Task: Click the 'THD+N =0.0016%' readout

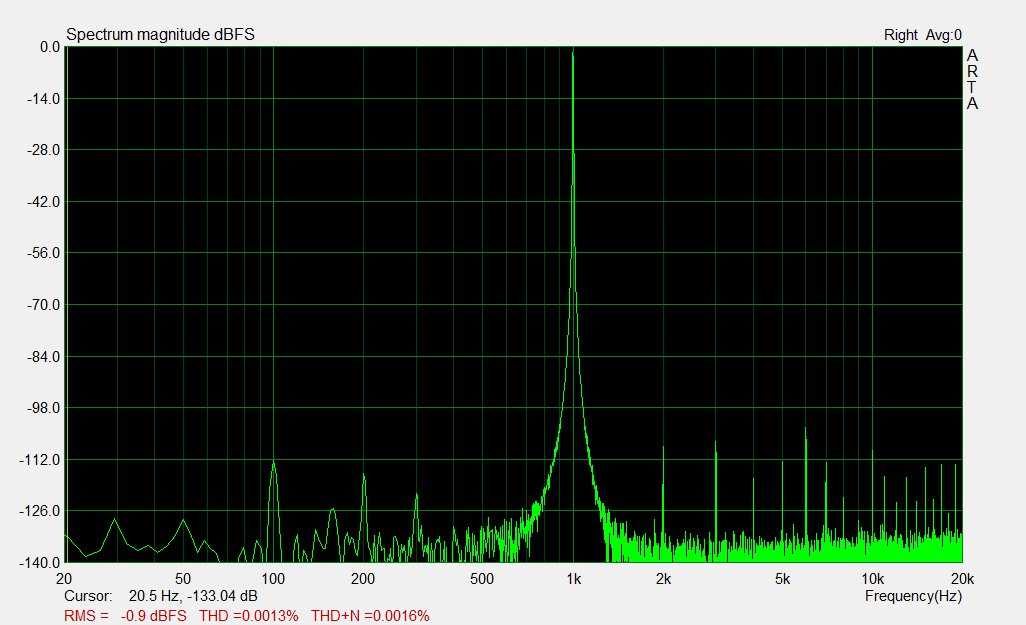Action: 370,616
